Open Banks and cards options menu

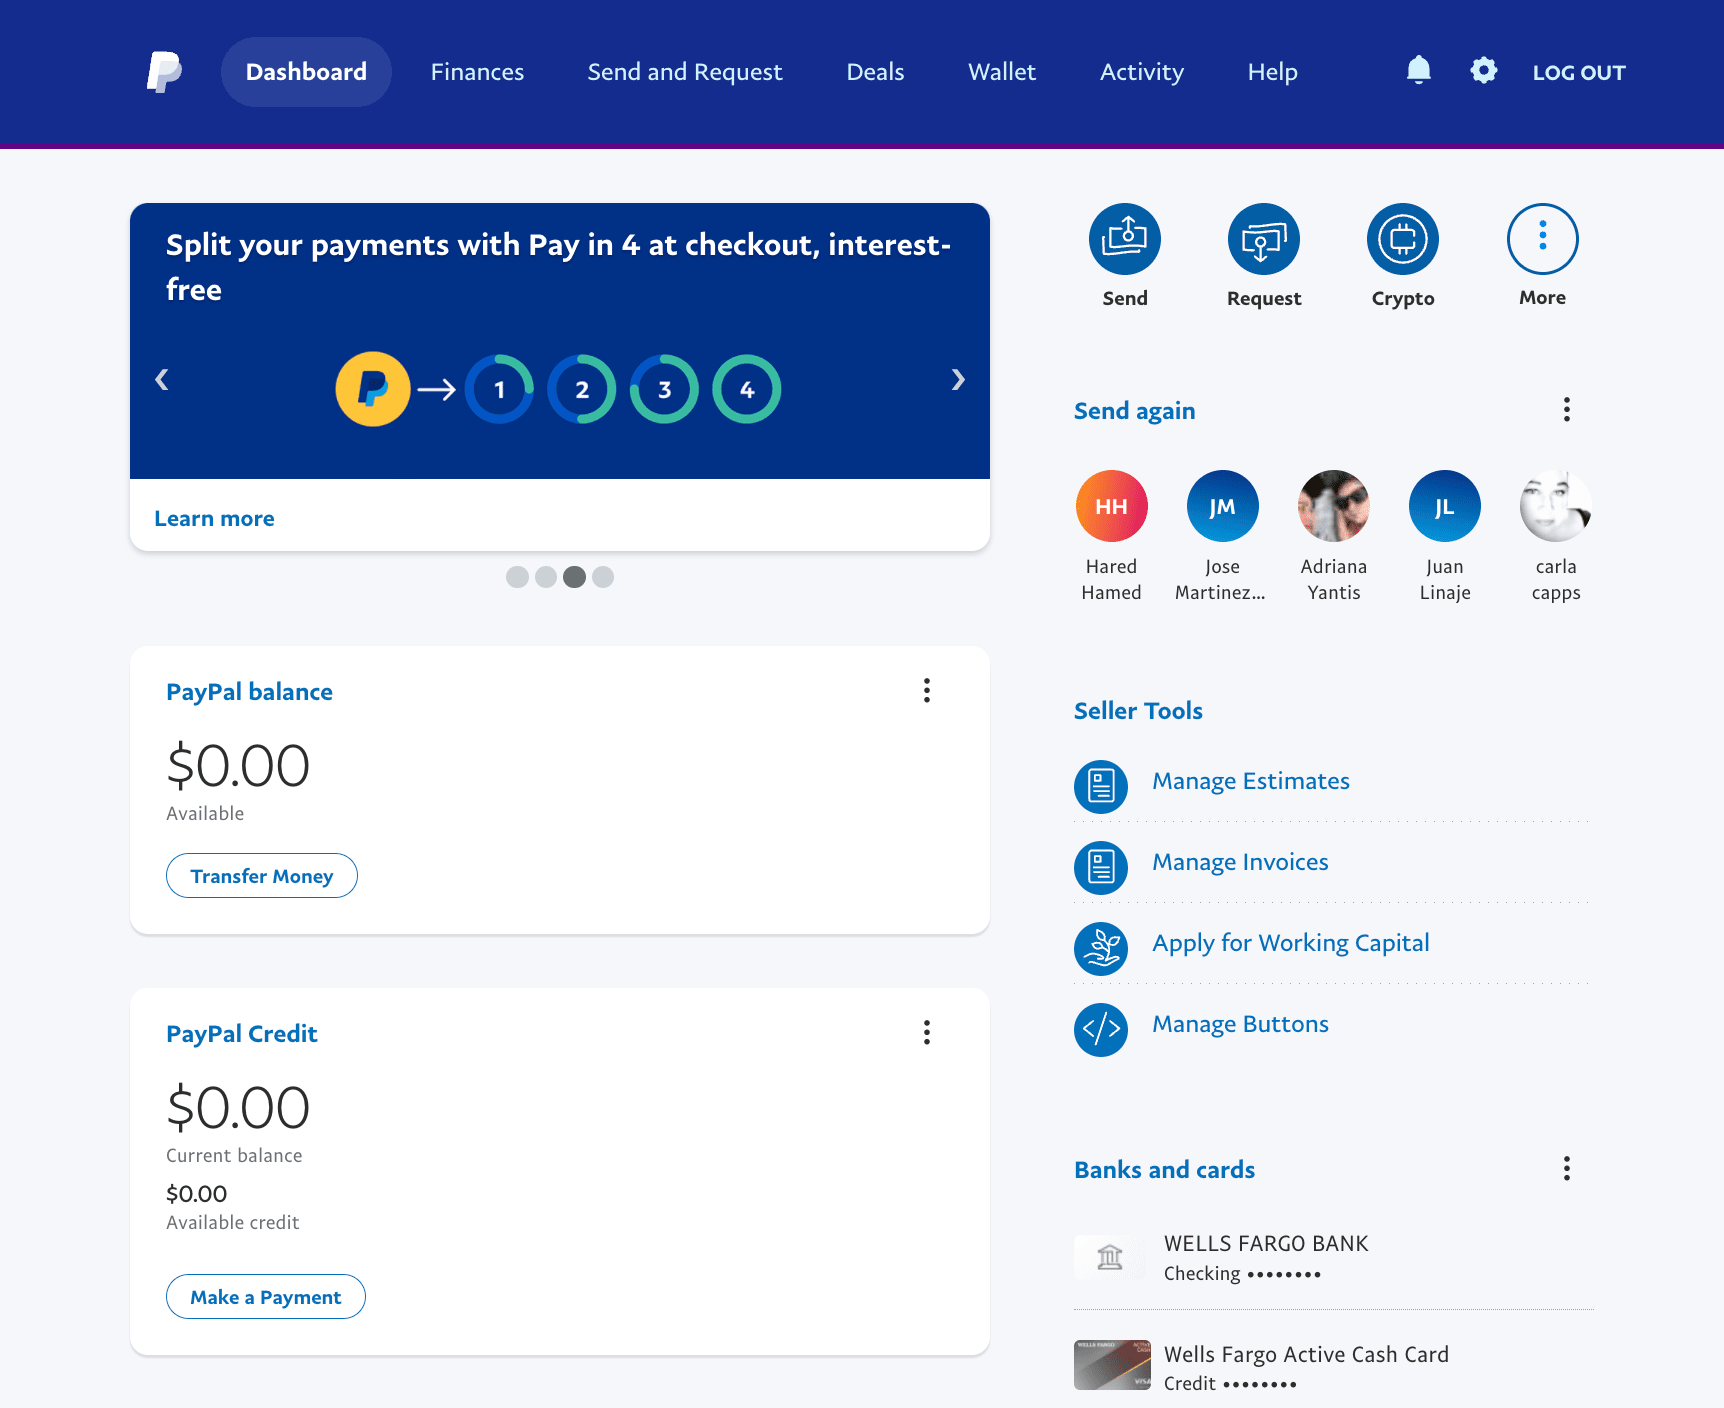1566,1168
